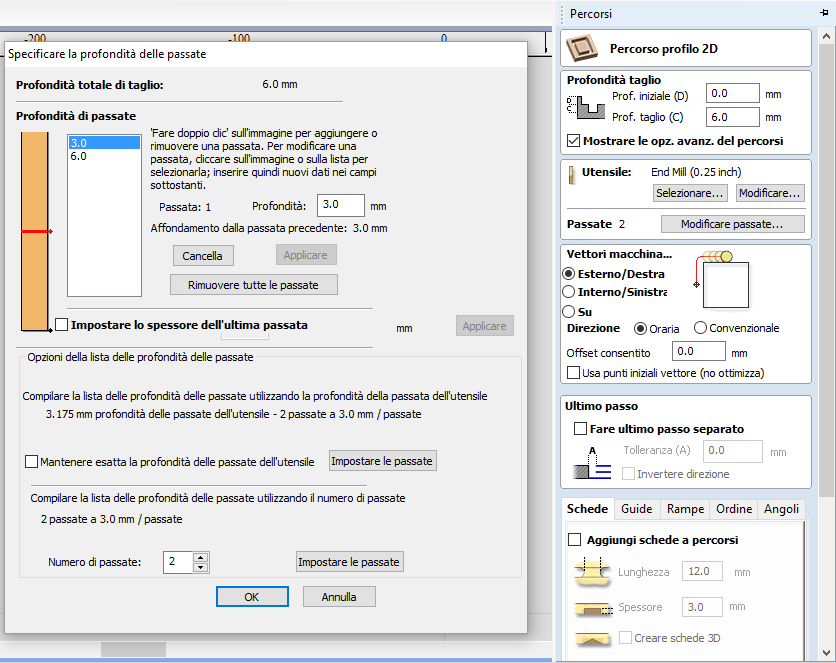Choose Convenzionale direction

click(700, 328)
